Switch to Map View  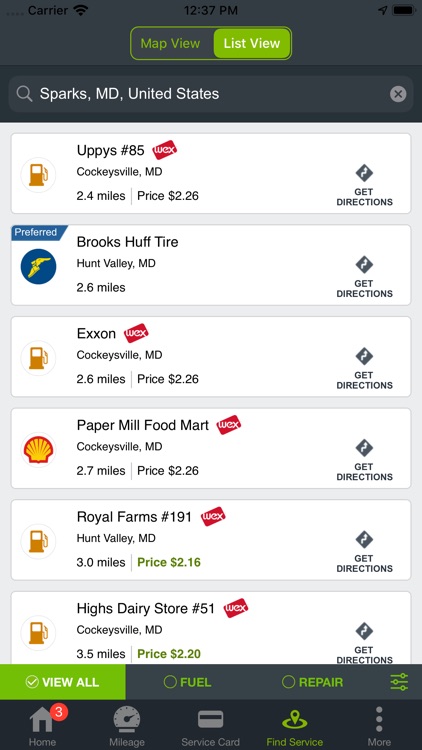pyautogui.click(x=171, y=44)
